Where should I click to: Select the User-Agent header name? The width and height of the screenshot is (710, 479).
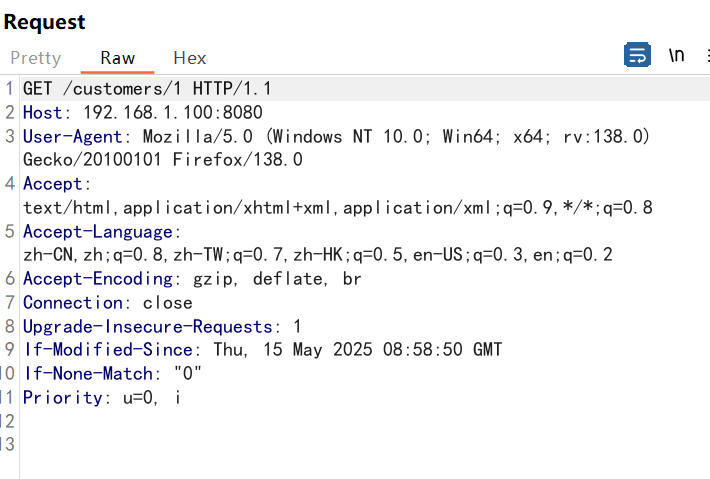pos(72,136)
